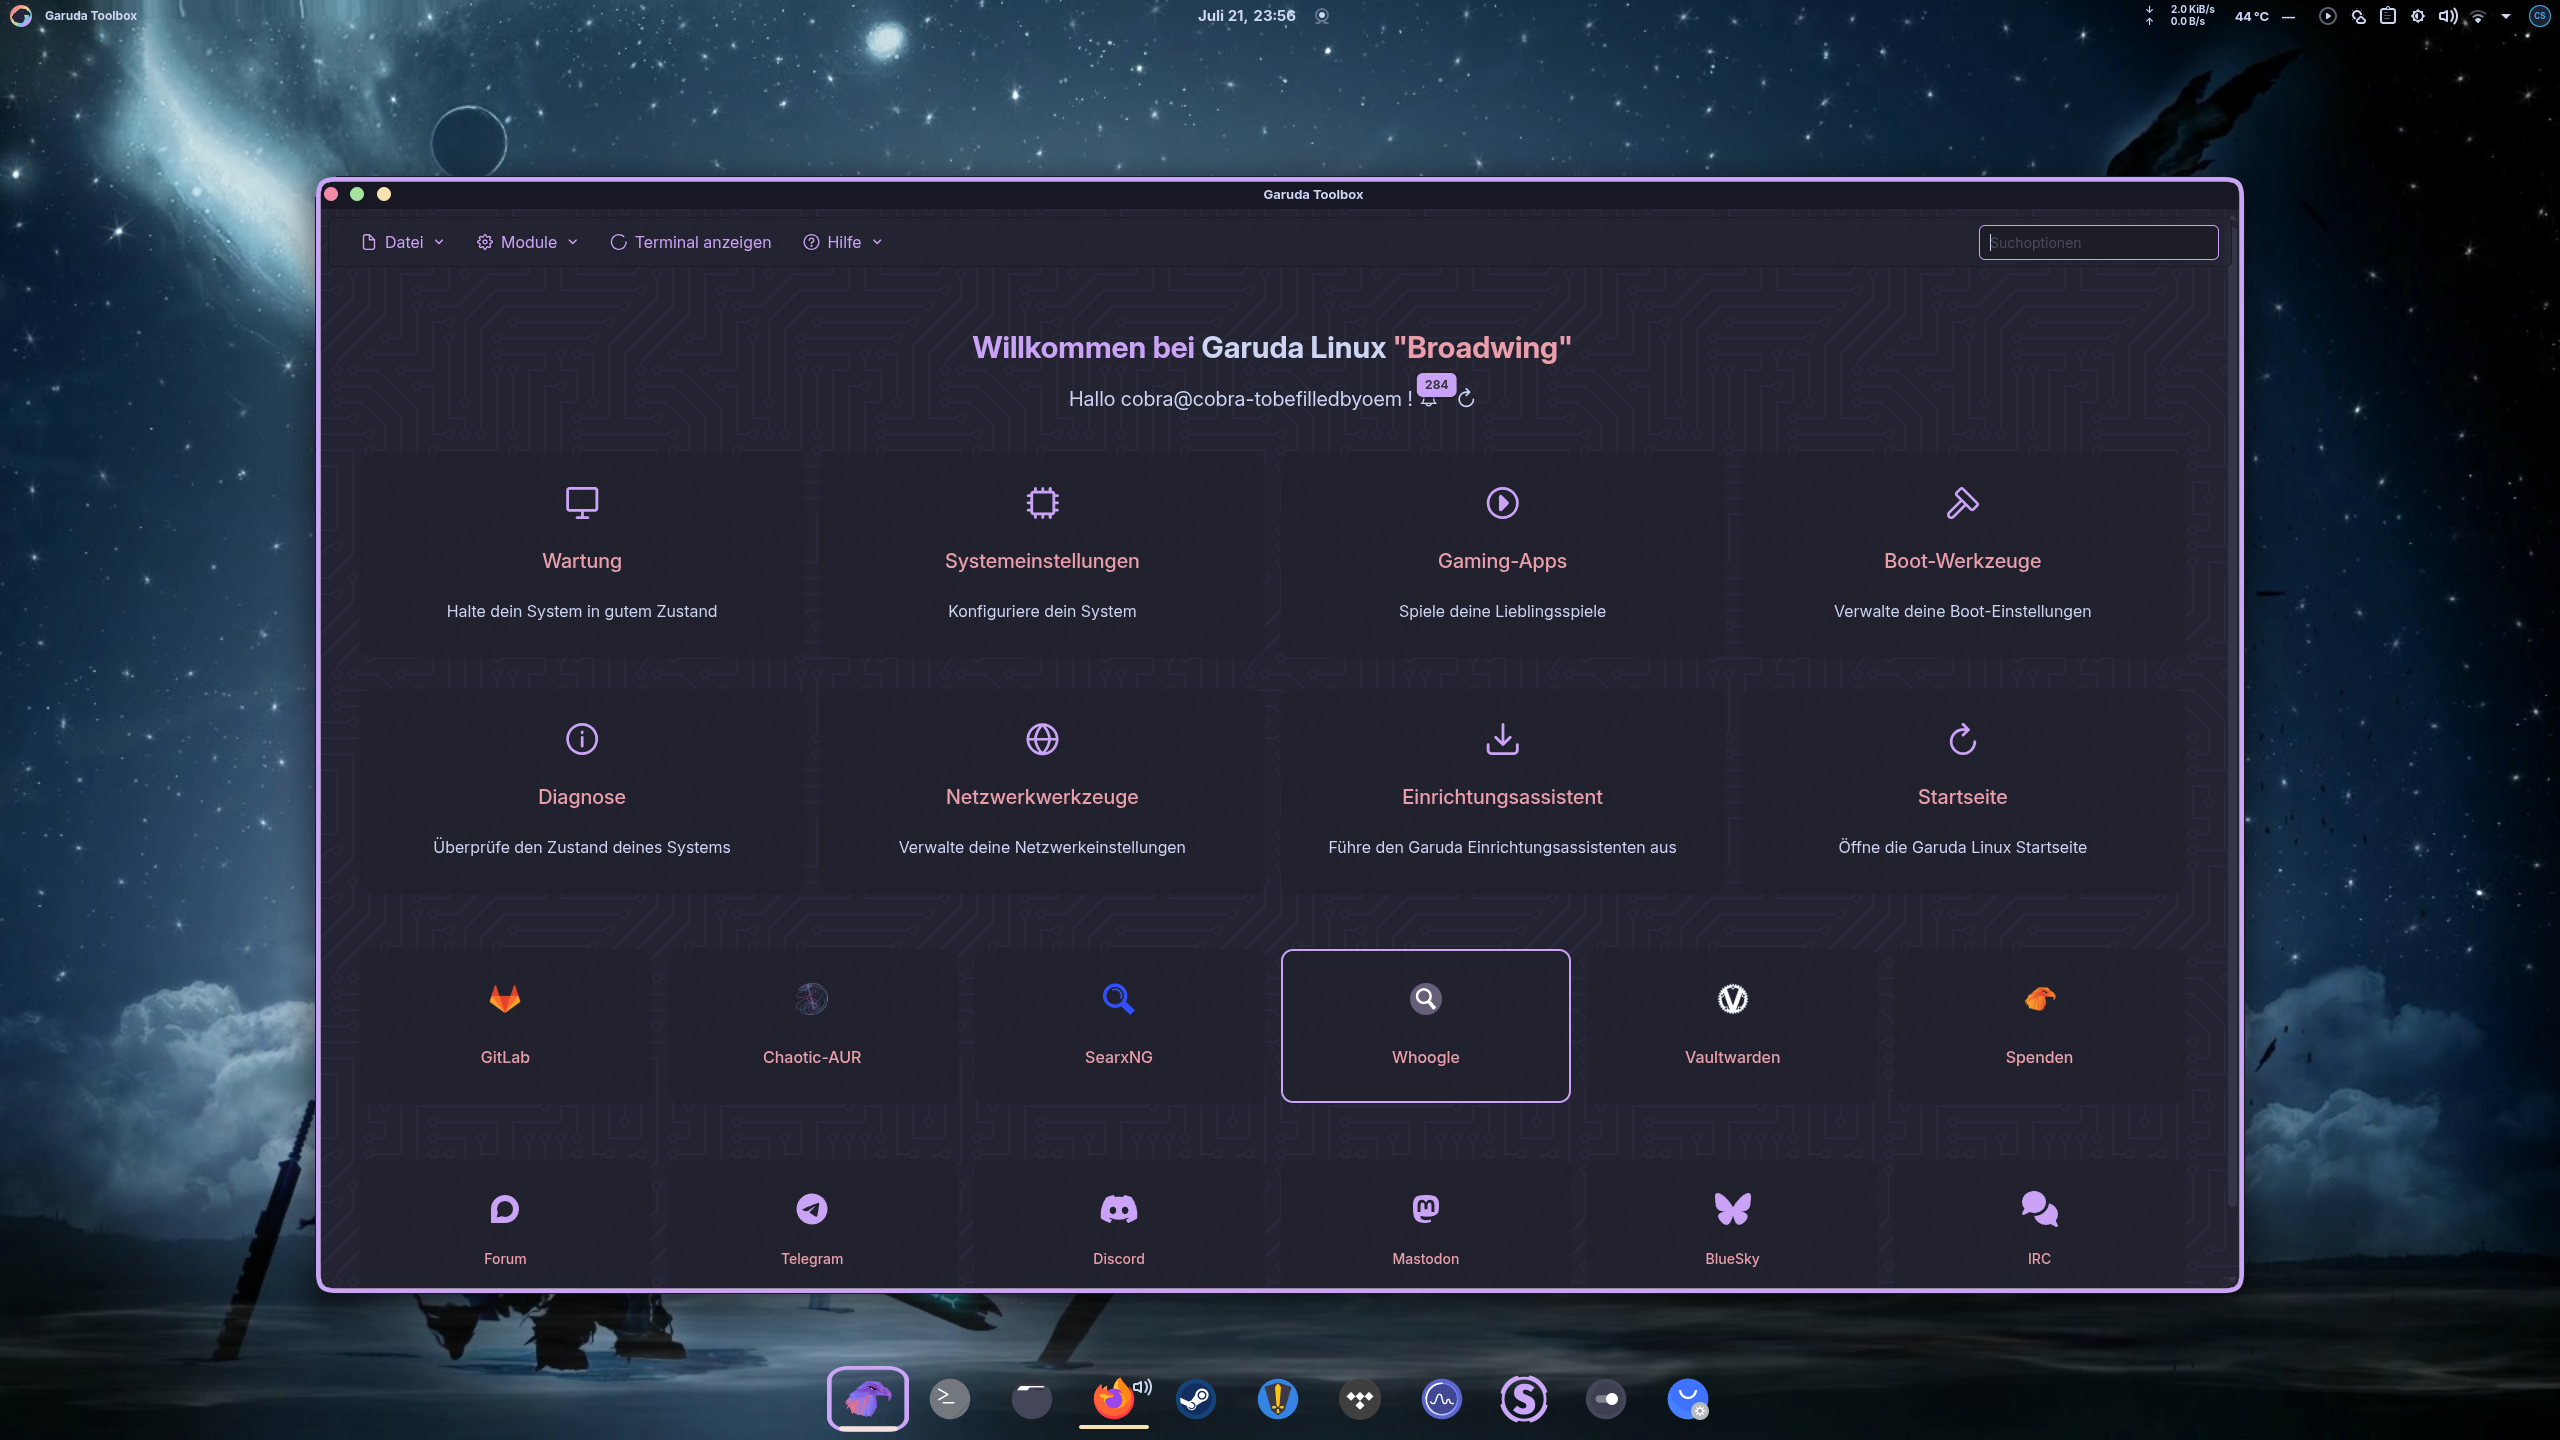The height and width of the screenshot is (1440, 2560).
Task: Click the media play icon in top bar
Action: coord(2328,15)
